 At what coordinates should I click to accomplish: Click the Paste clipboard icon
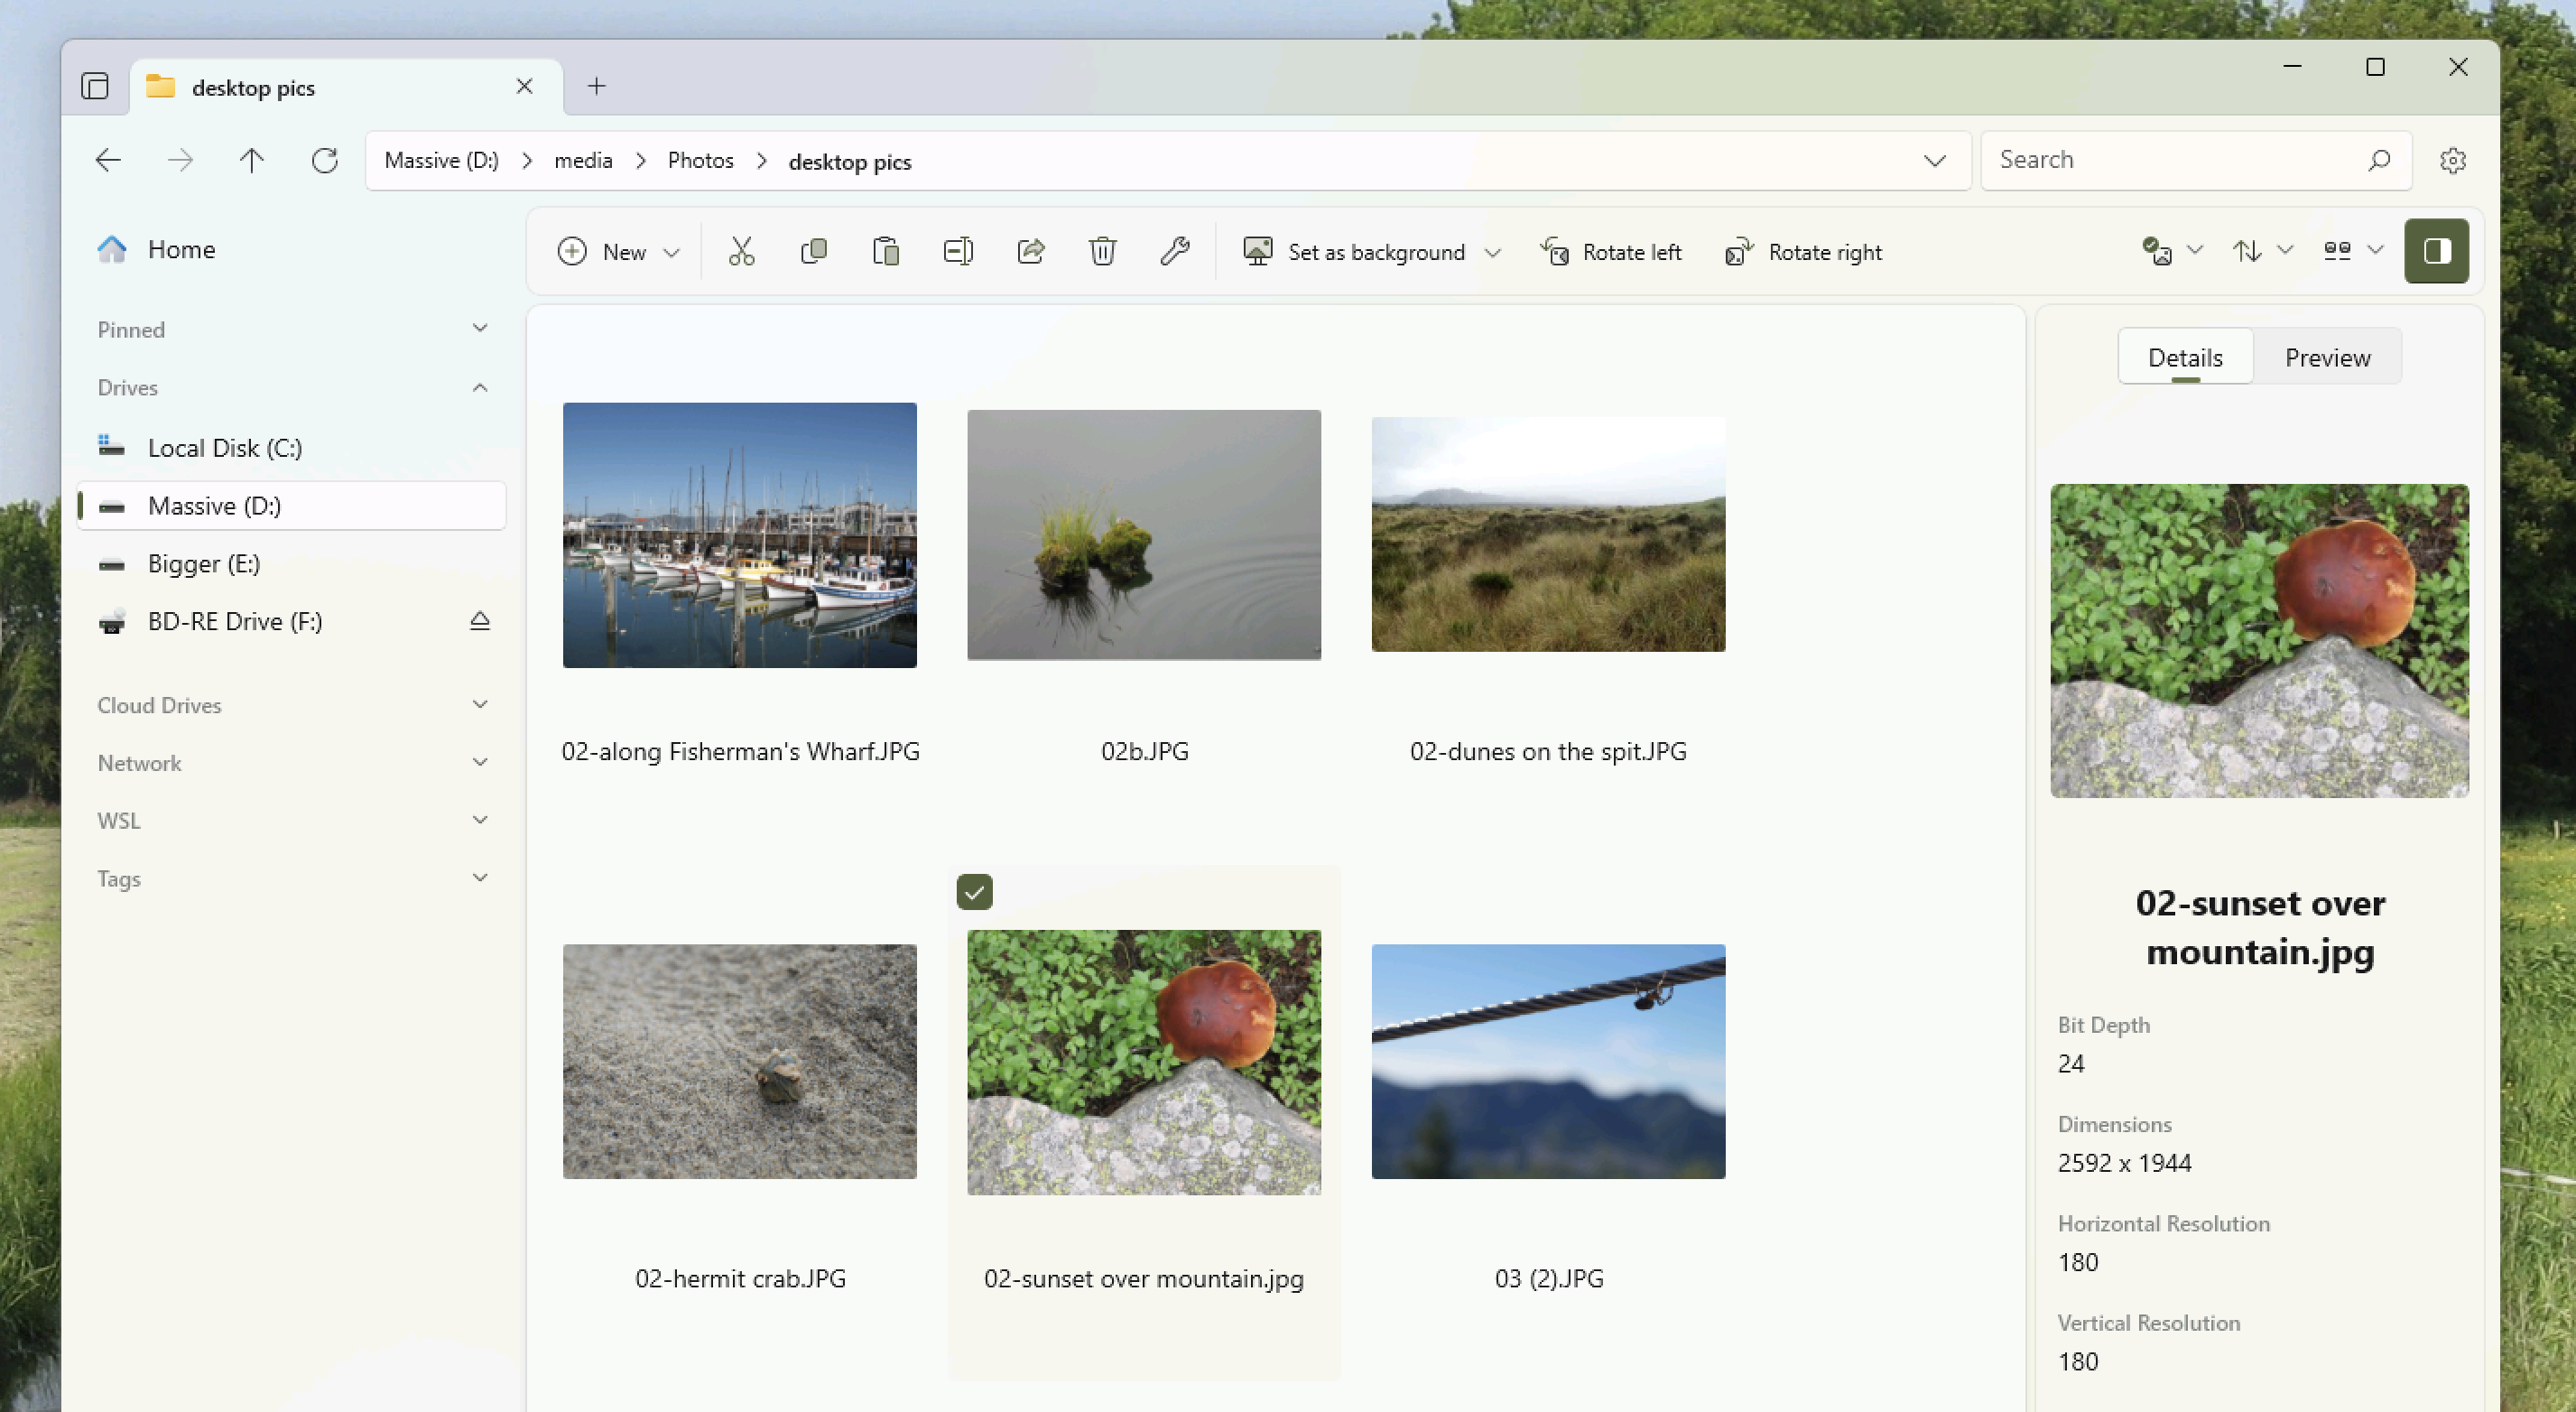tap(886, 251)
